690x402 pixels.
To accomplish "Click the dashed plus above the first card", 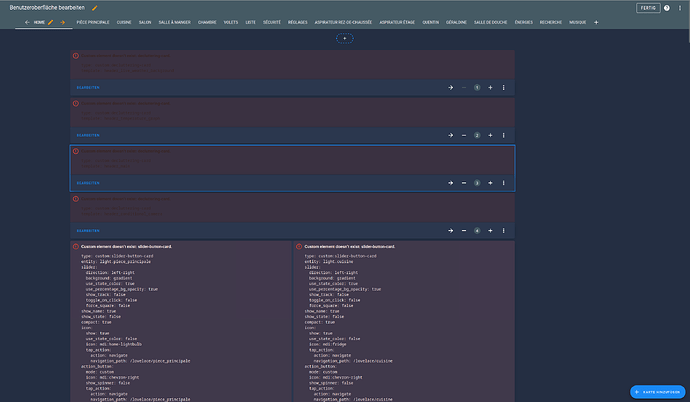I will pyautogui.click(x=345, y=38).
